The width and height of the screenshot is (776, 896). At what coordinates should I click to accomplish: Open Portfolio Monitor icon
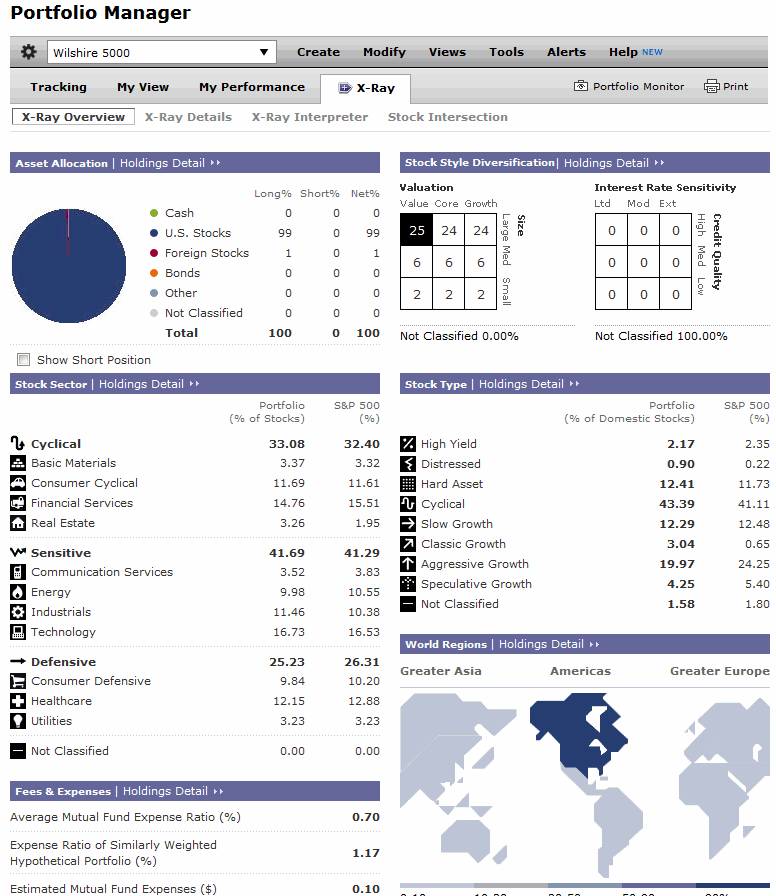click(x=581, y=87)
